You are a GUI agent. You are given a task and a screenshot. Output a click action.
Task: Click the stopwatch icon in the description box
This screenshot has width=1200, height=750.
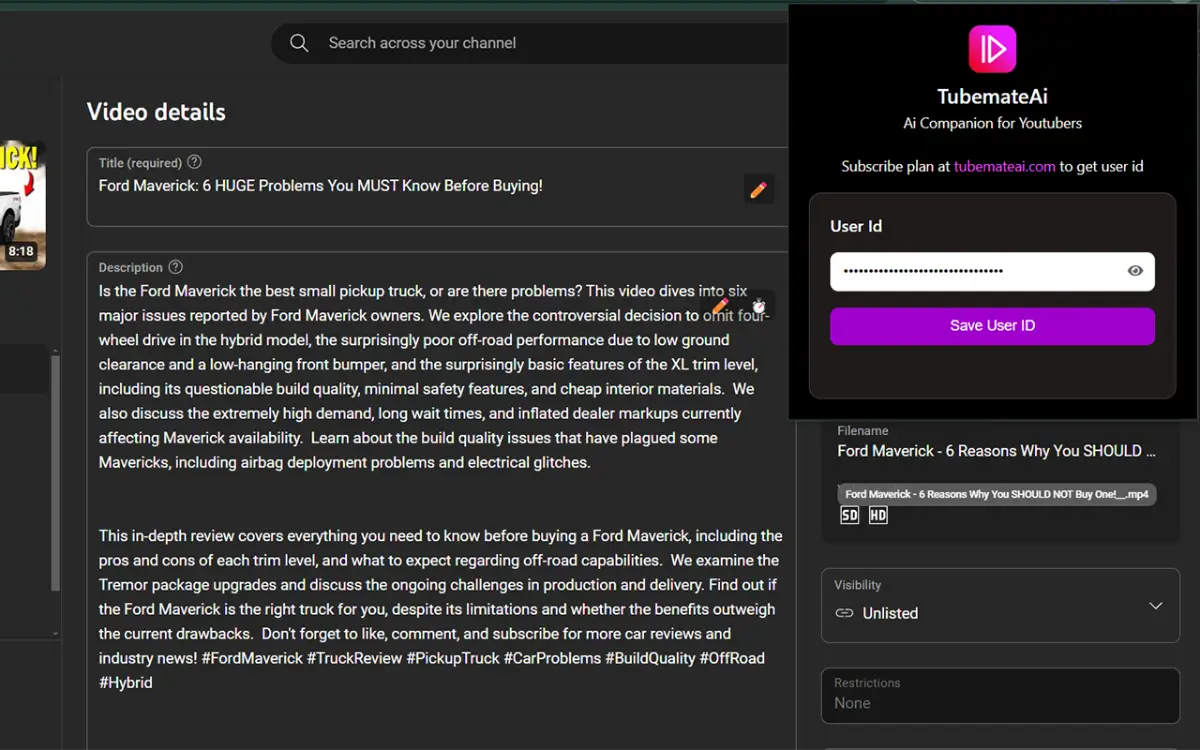coord(759,305)
